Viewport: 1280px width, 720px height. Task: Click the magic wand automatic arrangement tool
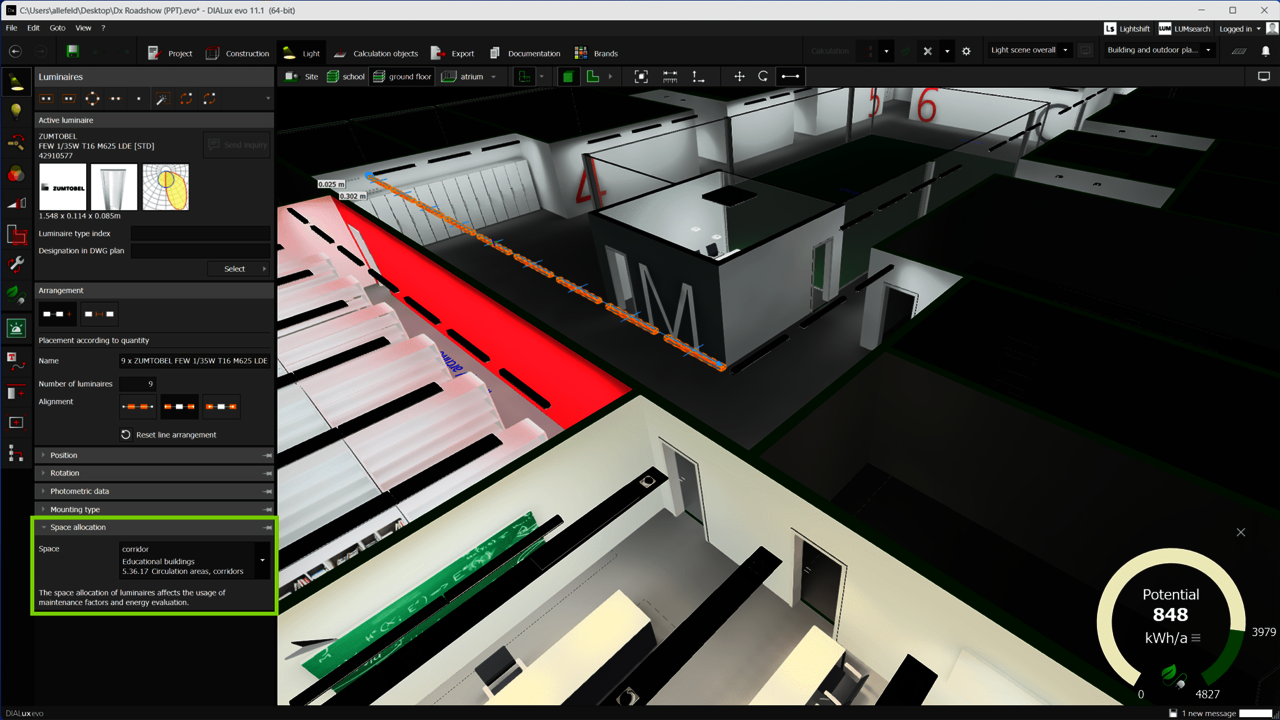159,98
